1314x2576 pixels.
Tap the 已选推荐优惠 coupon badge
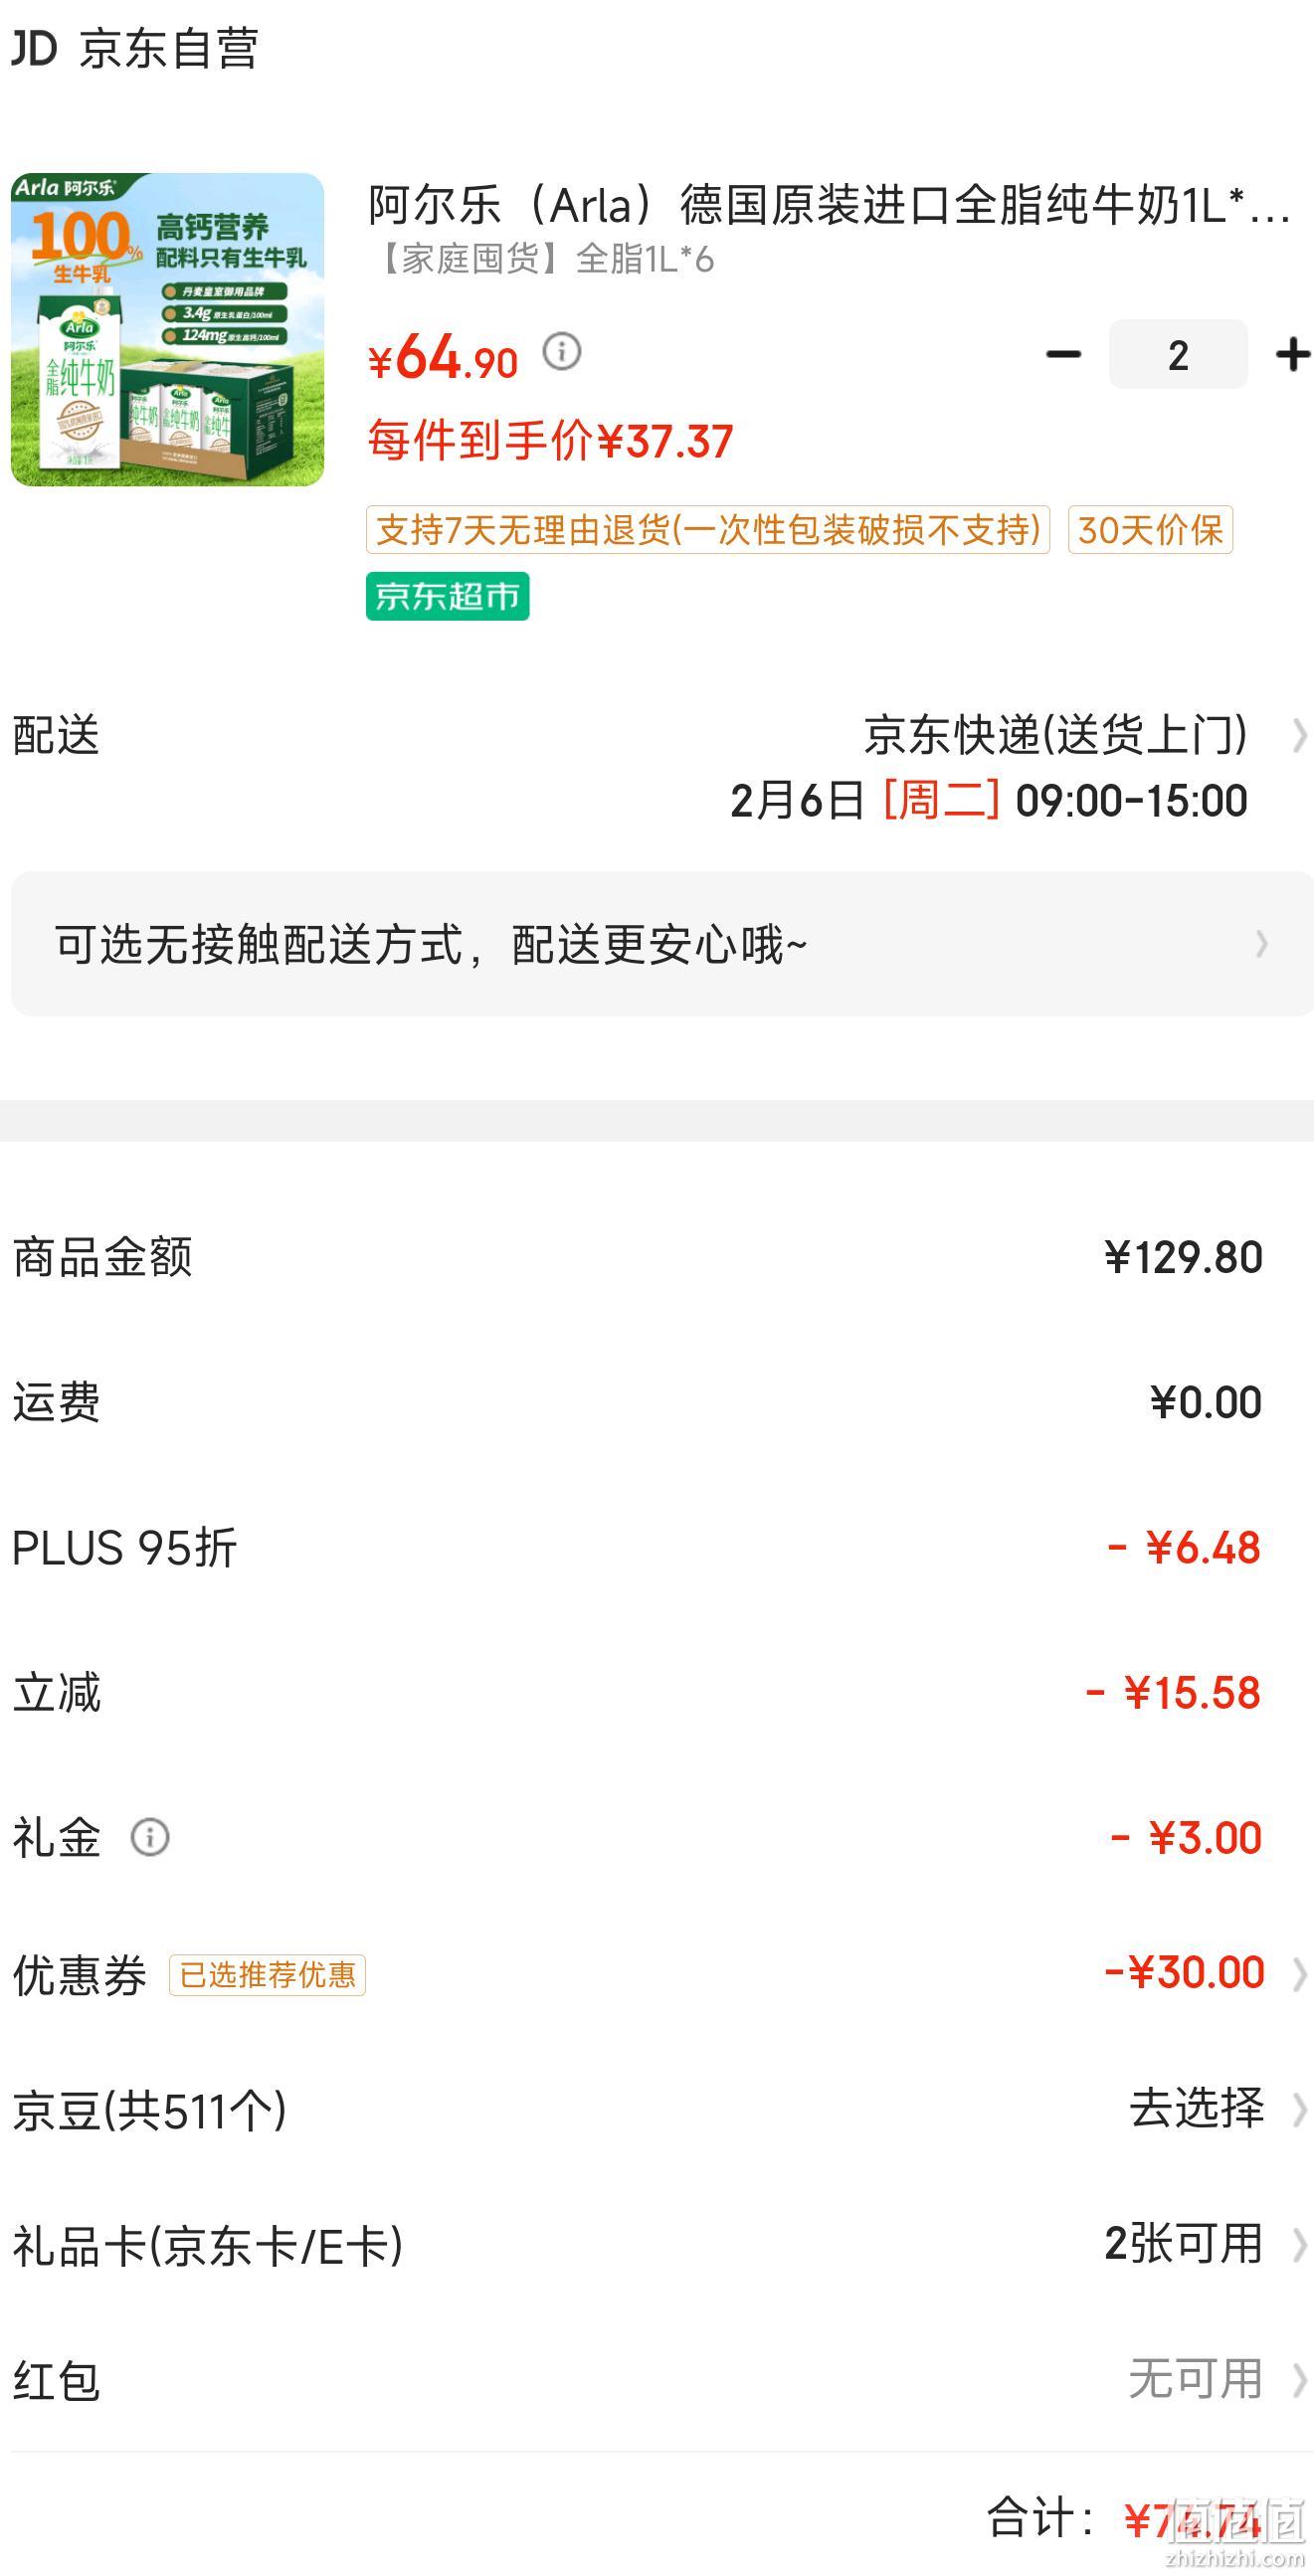click(x=267, y=1975)
